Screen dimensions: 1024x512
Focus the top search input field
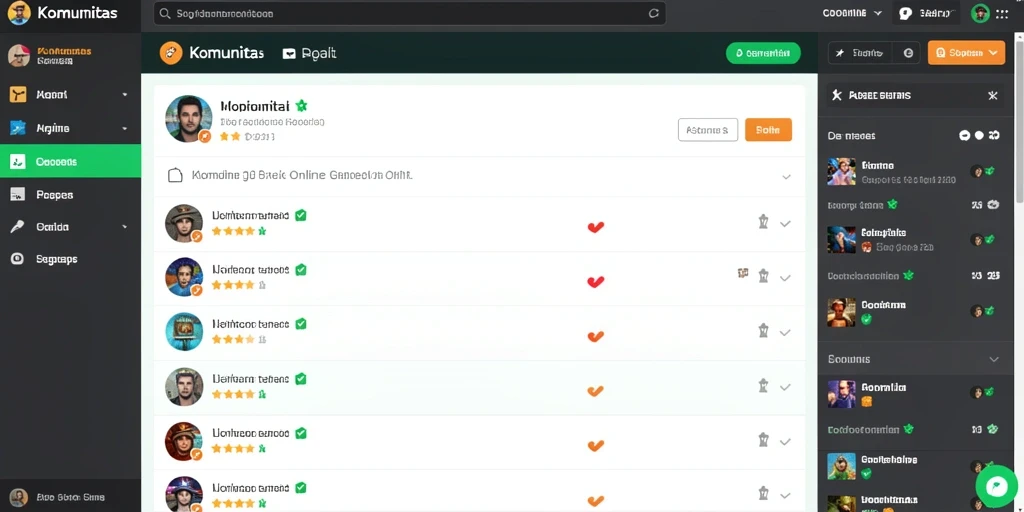click(409, 13)
